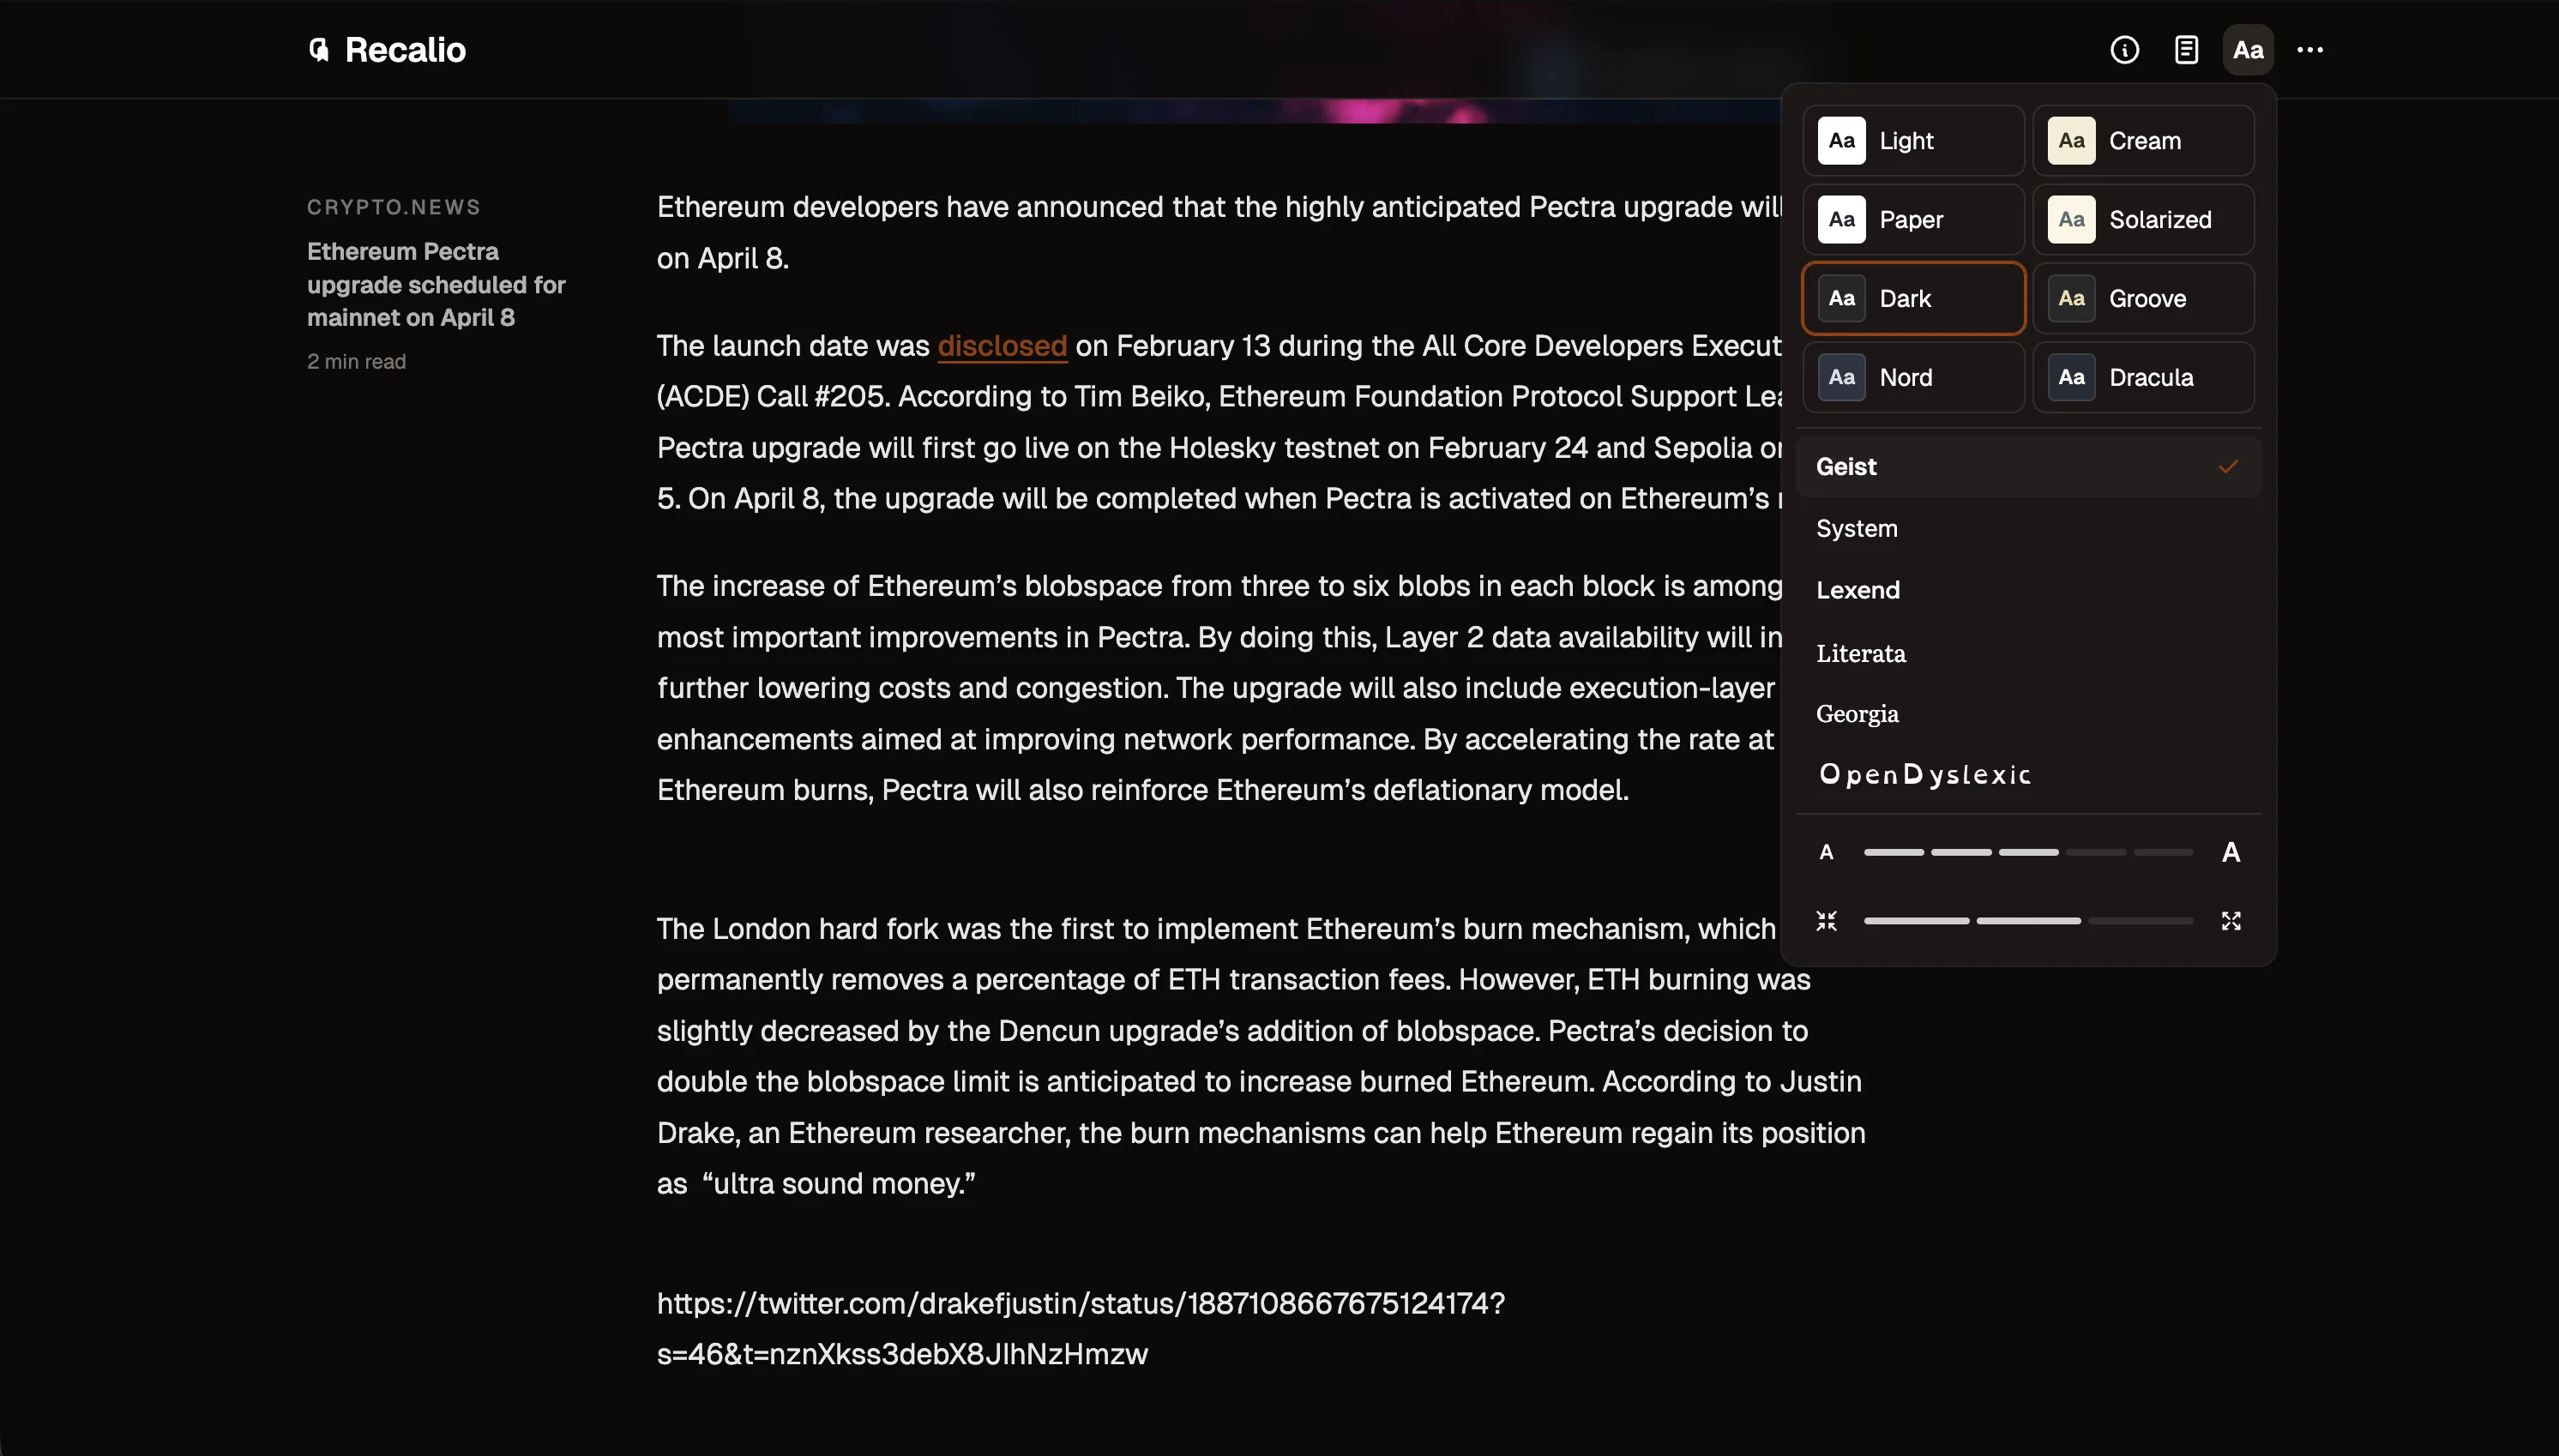Open the ellipsis overflow menu

2311,49
